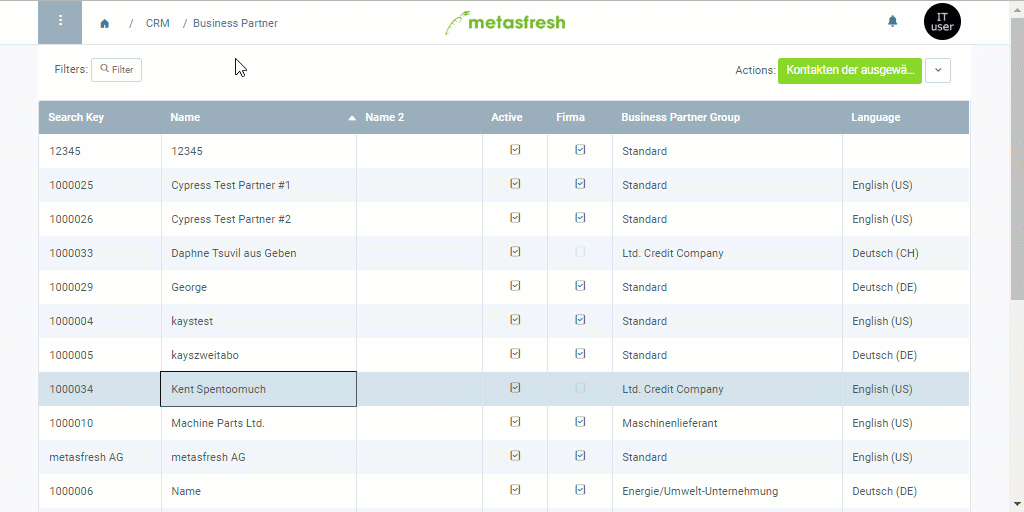Open Business Partner breadcrumb item
This screenshot has width=1024, height=512.
(235, 23)
